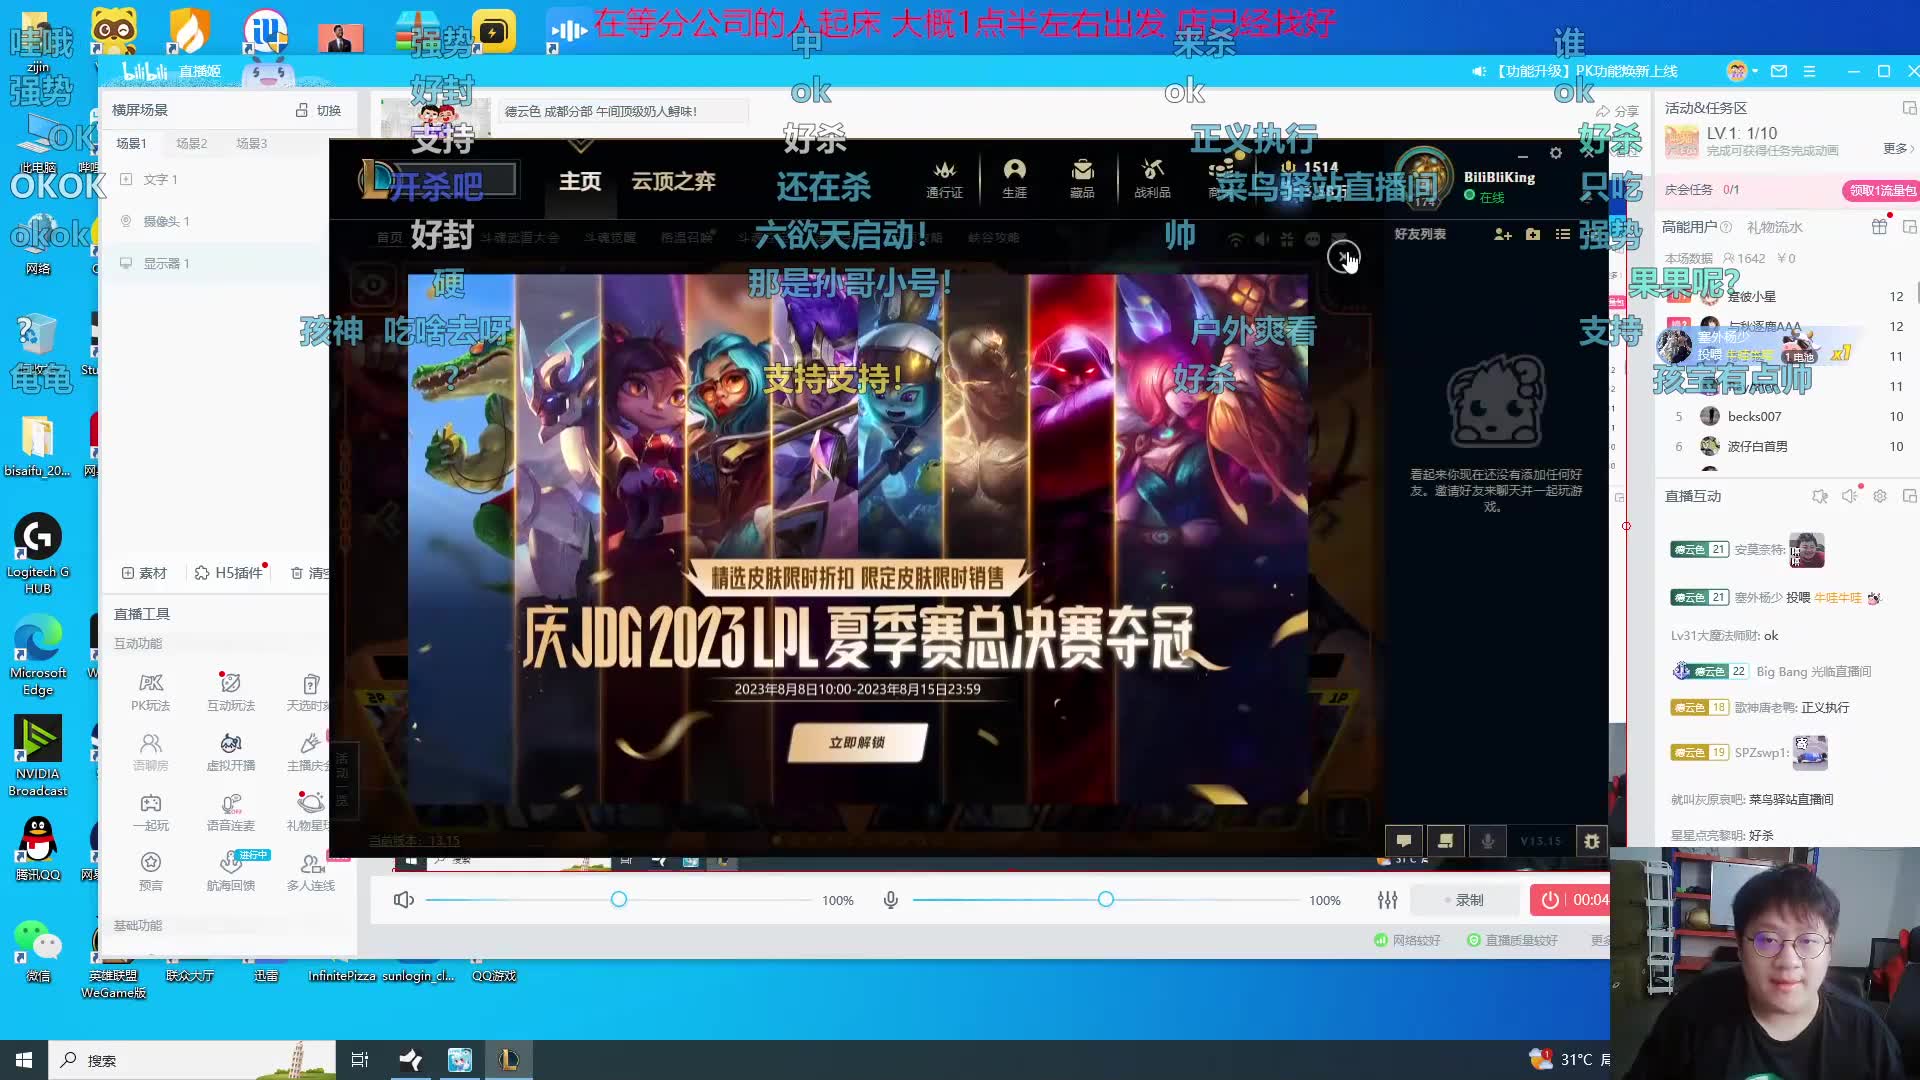Screen dimensions: 1920x1080
Task: Open the bilibili mail icon in title bar
Action: 1779,71
